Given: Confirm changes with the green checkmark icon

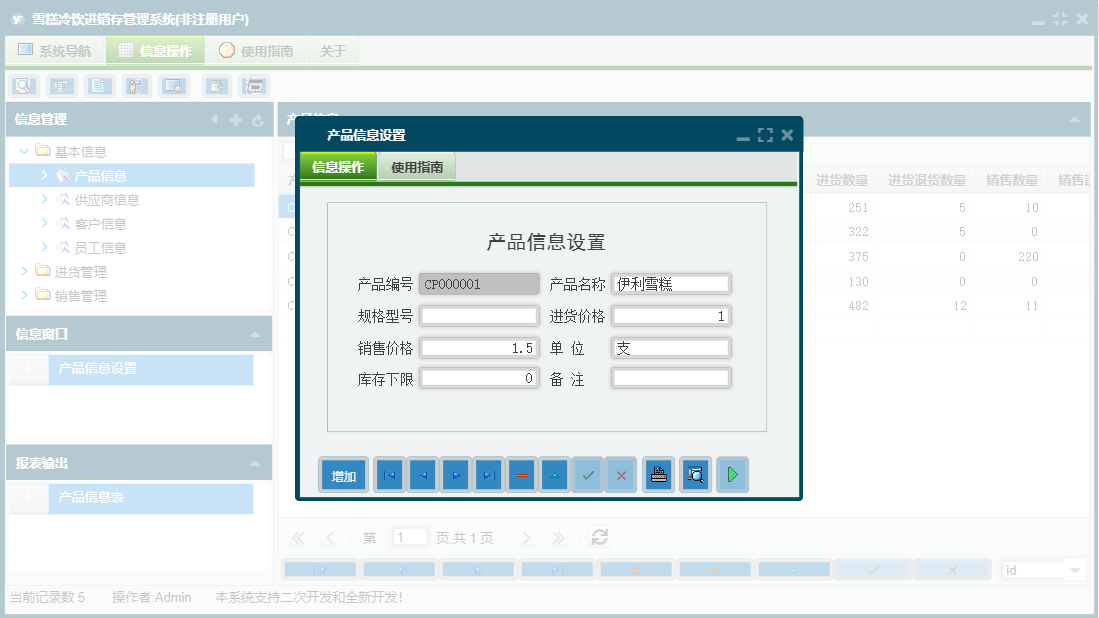Looking at the screenshot, I should pos(588,474).
